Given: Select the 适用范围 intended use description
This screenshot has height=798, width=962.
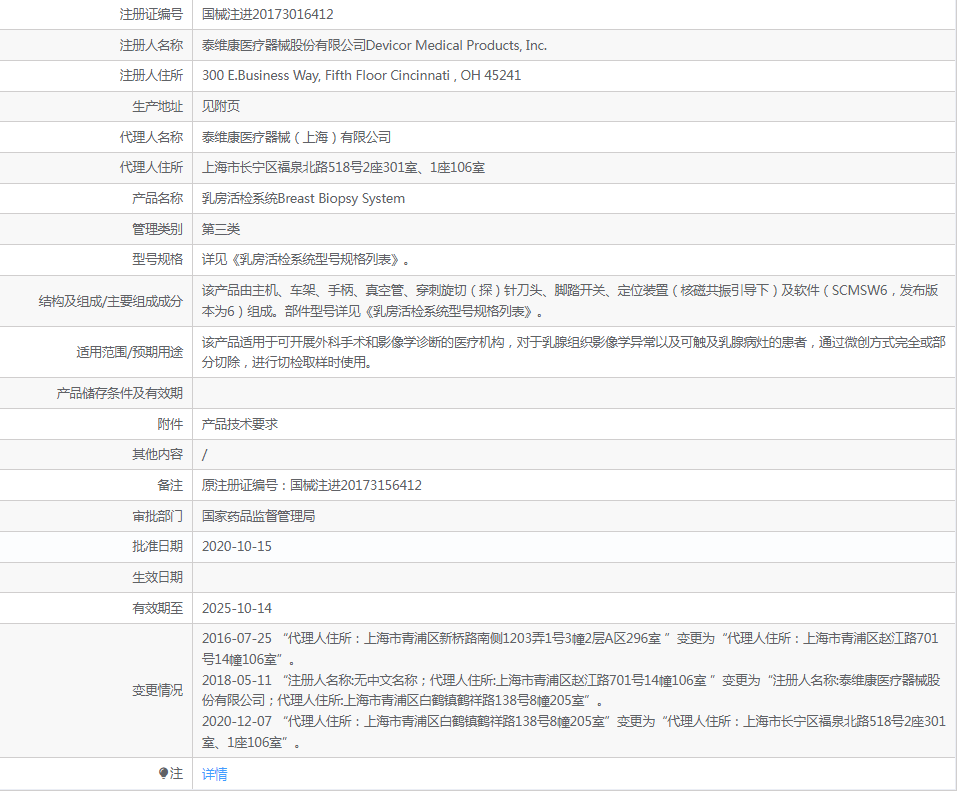Looking at the screenshot, I should (574, 352).
